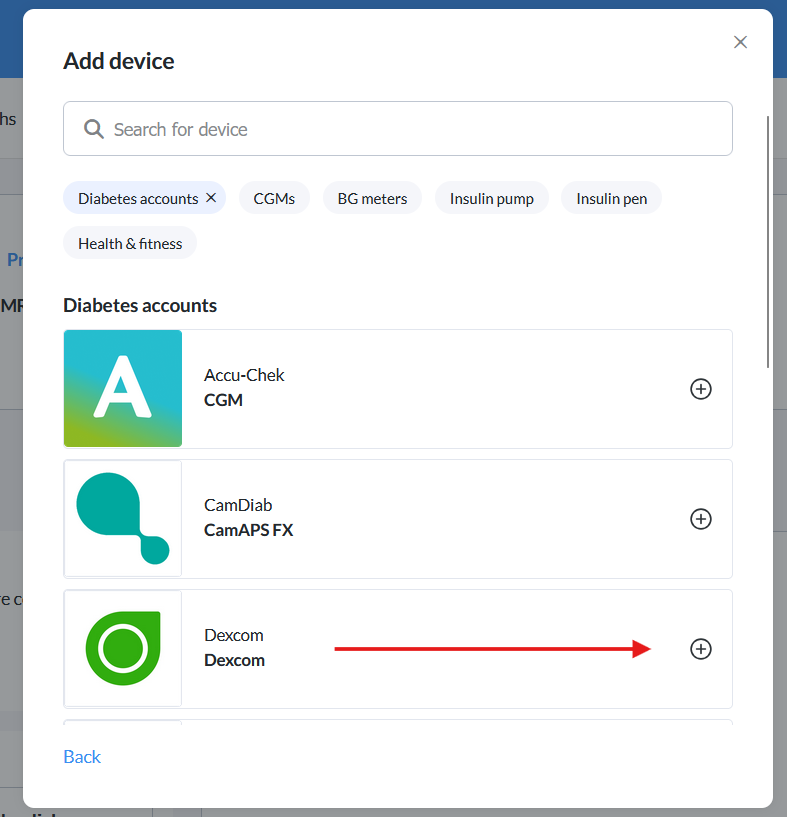The height and width of the screenshot is (817, 787).
Task: Select the bold Dexcom product label
Action: (235, 660)
